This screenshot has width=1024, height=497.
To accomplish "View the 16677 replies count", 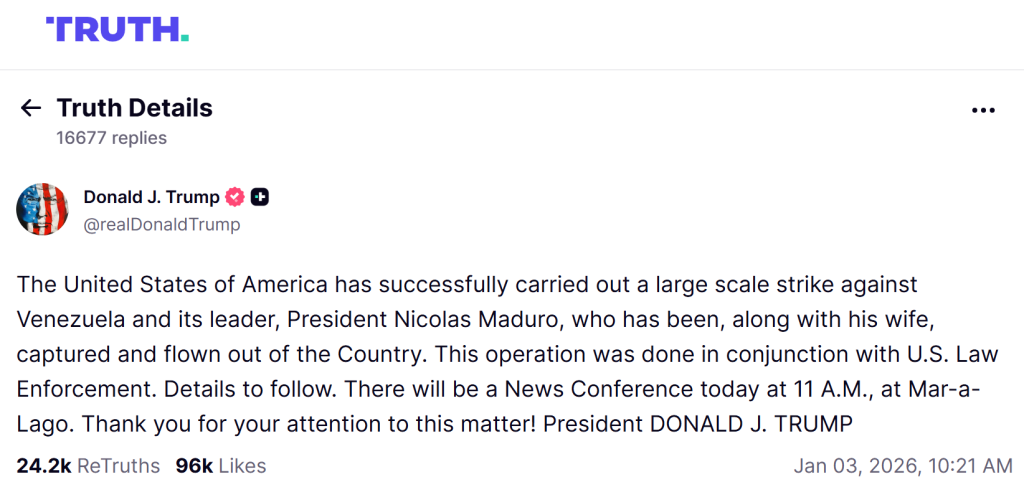I will click(x=111, y=138).
